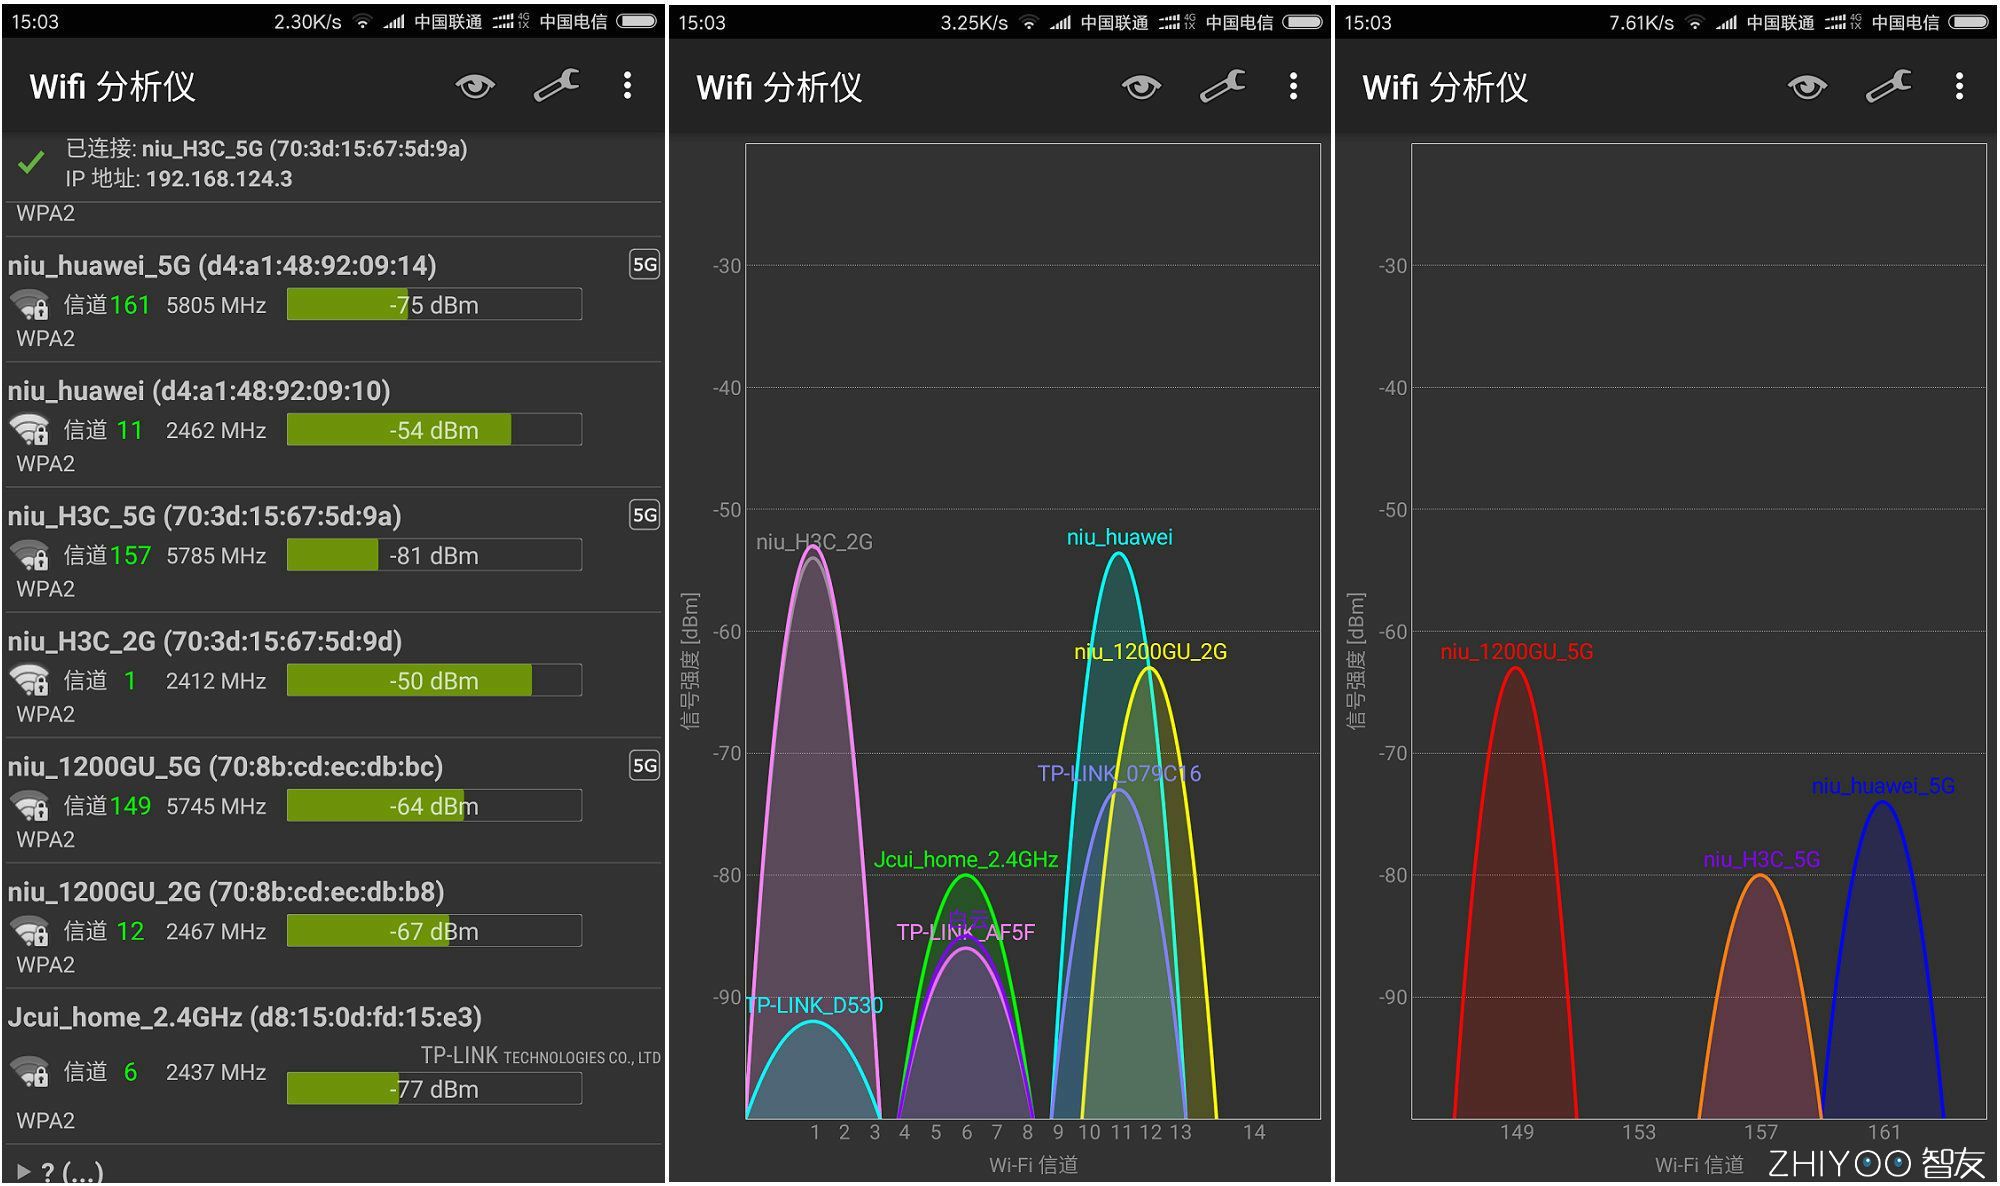Tap wifi lock icon for niu_huawei channel 11
This screenshot has height=1186, width=2000.
[30, 430]
